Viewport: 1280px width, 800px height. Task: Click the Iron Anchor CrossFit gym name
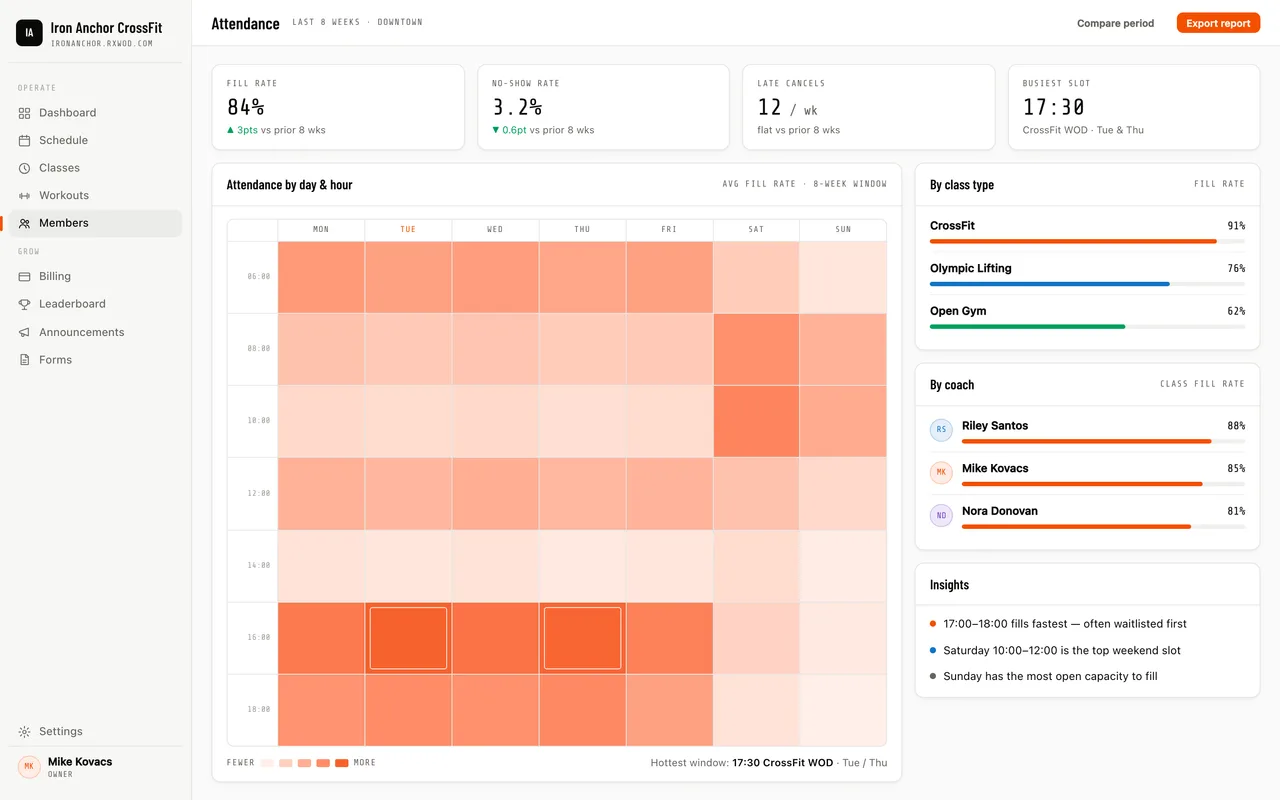106,28
